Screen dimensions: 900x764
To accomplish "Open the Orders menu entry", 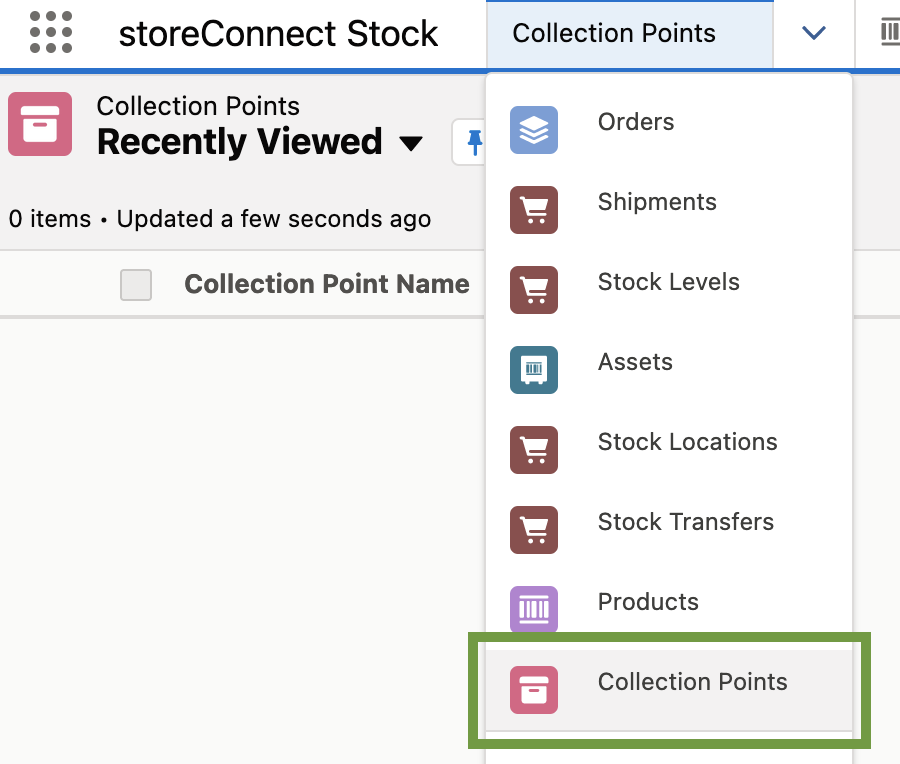I will pyautogui.click(x=637, y=119).
